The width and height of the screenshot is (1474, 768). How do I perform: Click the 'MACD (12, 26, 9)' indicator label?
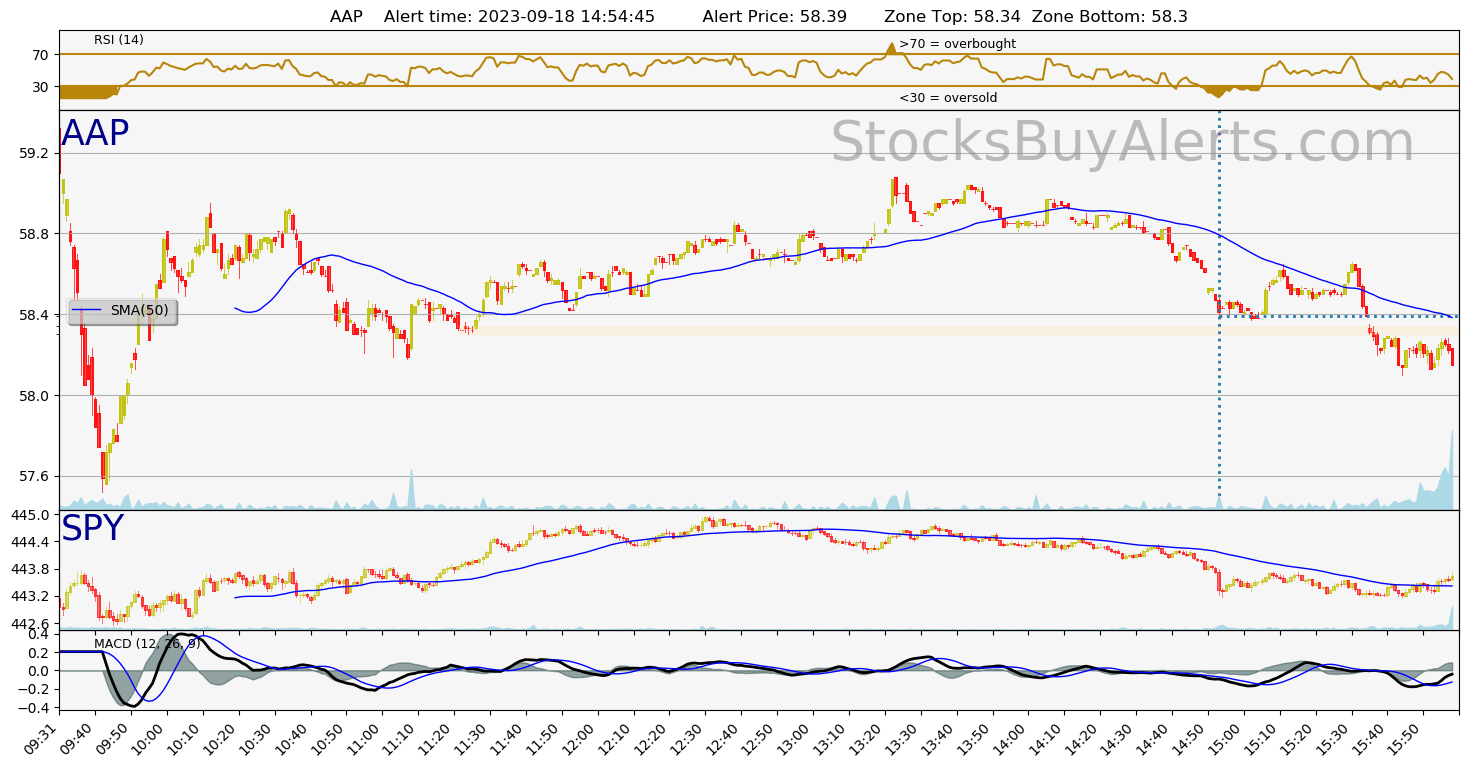click(147, 643)
